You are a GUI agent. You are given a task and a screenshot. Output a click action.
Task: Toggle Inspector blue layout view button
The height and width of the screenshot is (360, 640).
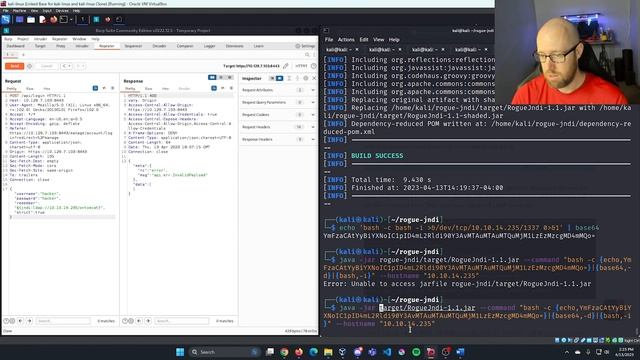coord(280,78)
